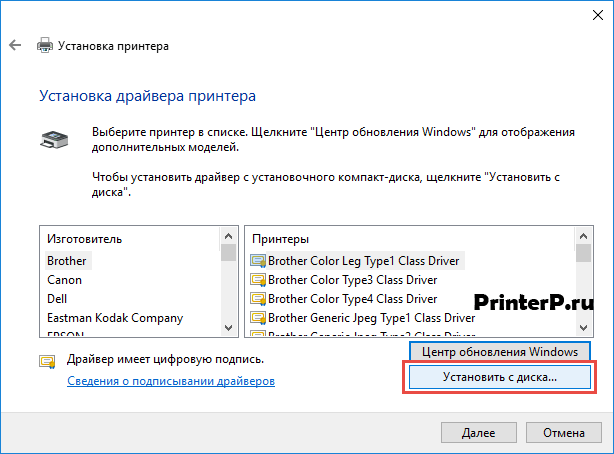Choose Dell from the manufacturers
The width and height of the screenshot is (614, 454).
coord(57,299)
